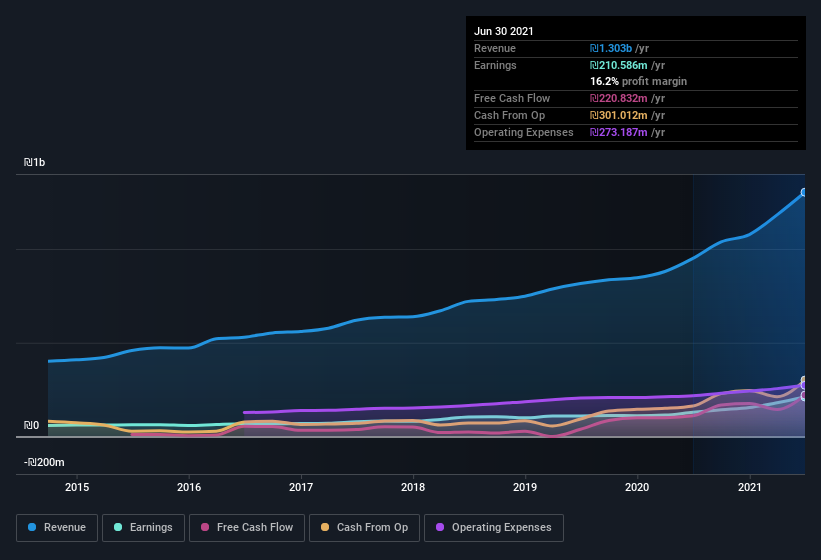The width and height of the screenshot is (821, 560).
Task: Click the ₪301.012m cash from op value
Action: coord(619,115)
